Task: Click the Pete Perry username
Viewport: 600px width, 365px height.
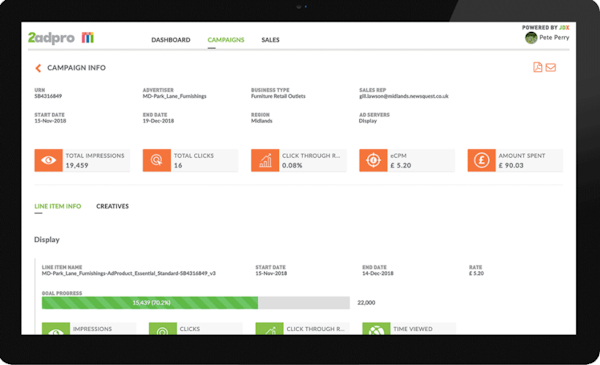Action: point(554,37)
